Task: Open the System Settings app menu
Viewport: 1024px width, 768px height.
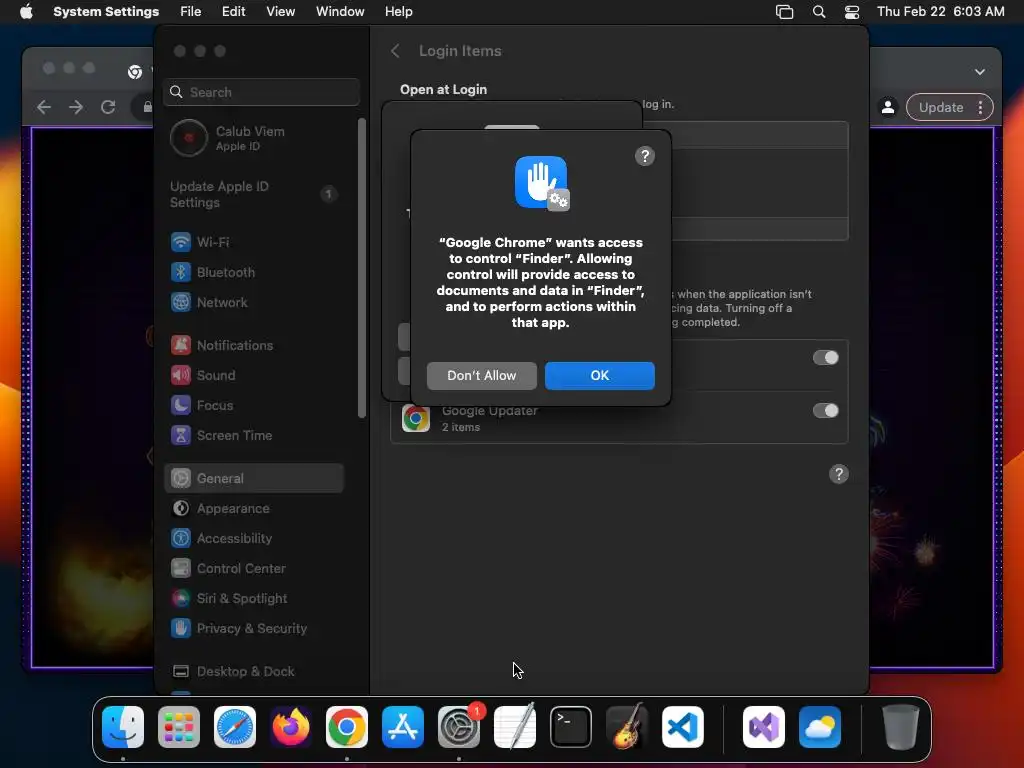Action: tap(106, 12)
